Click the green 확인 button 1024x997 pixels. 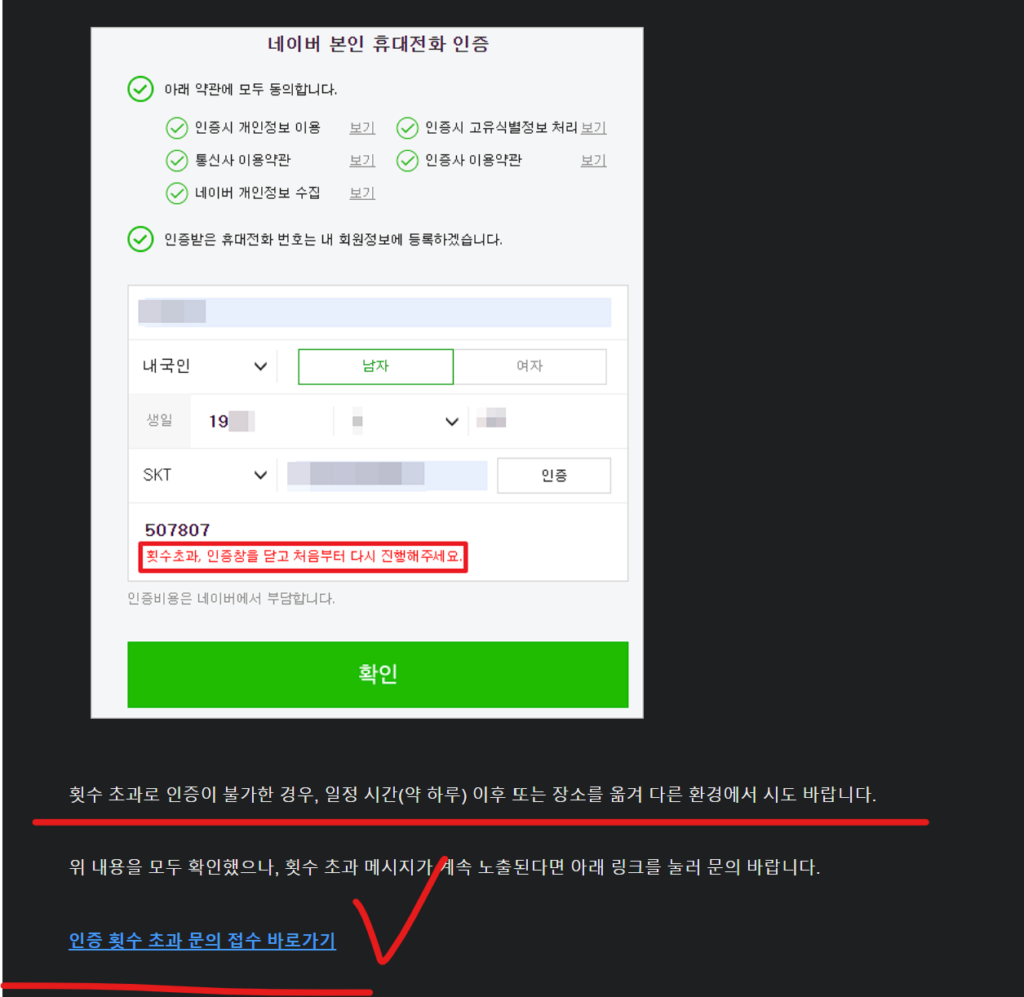pyautogui.click(x=377, y=674)
